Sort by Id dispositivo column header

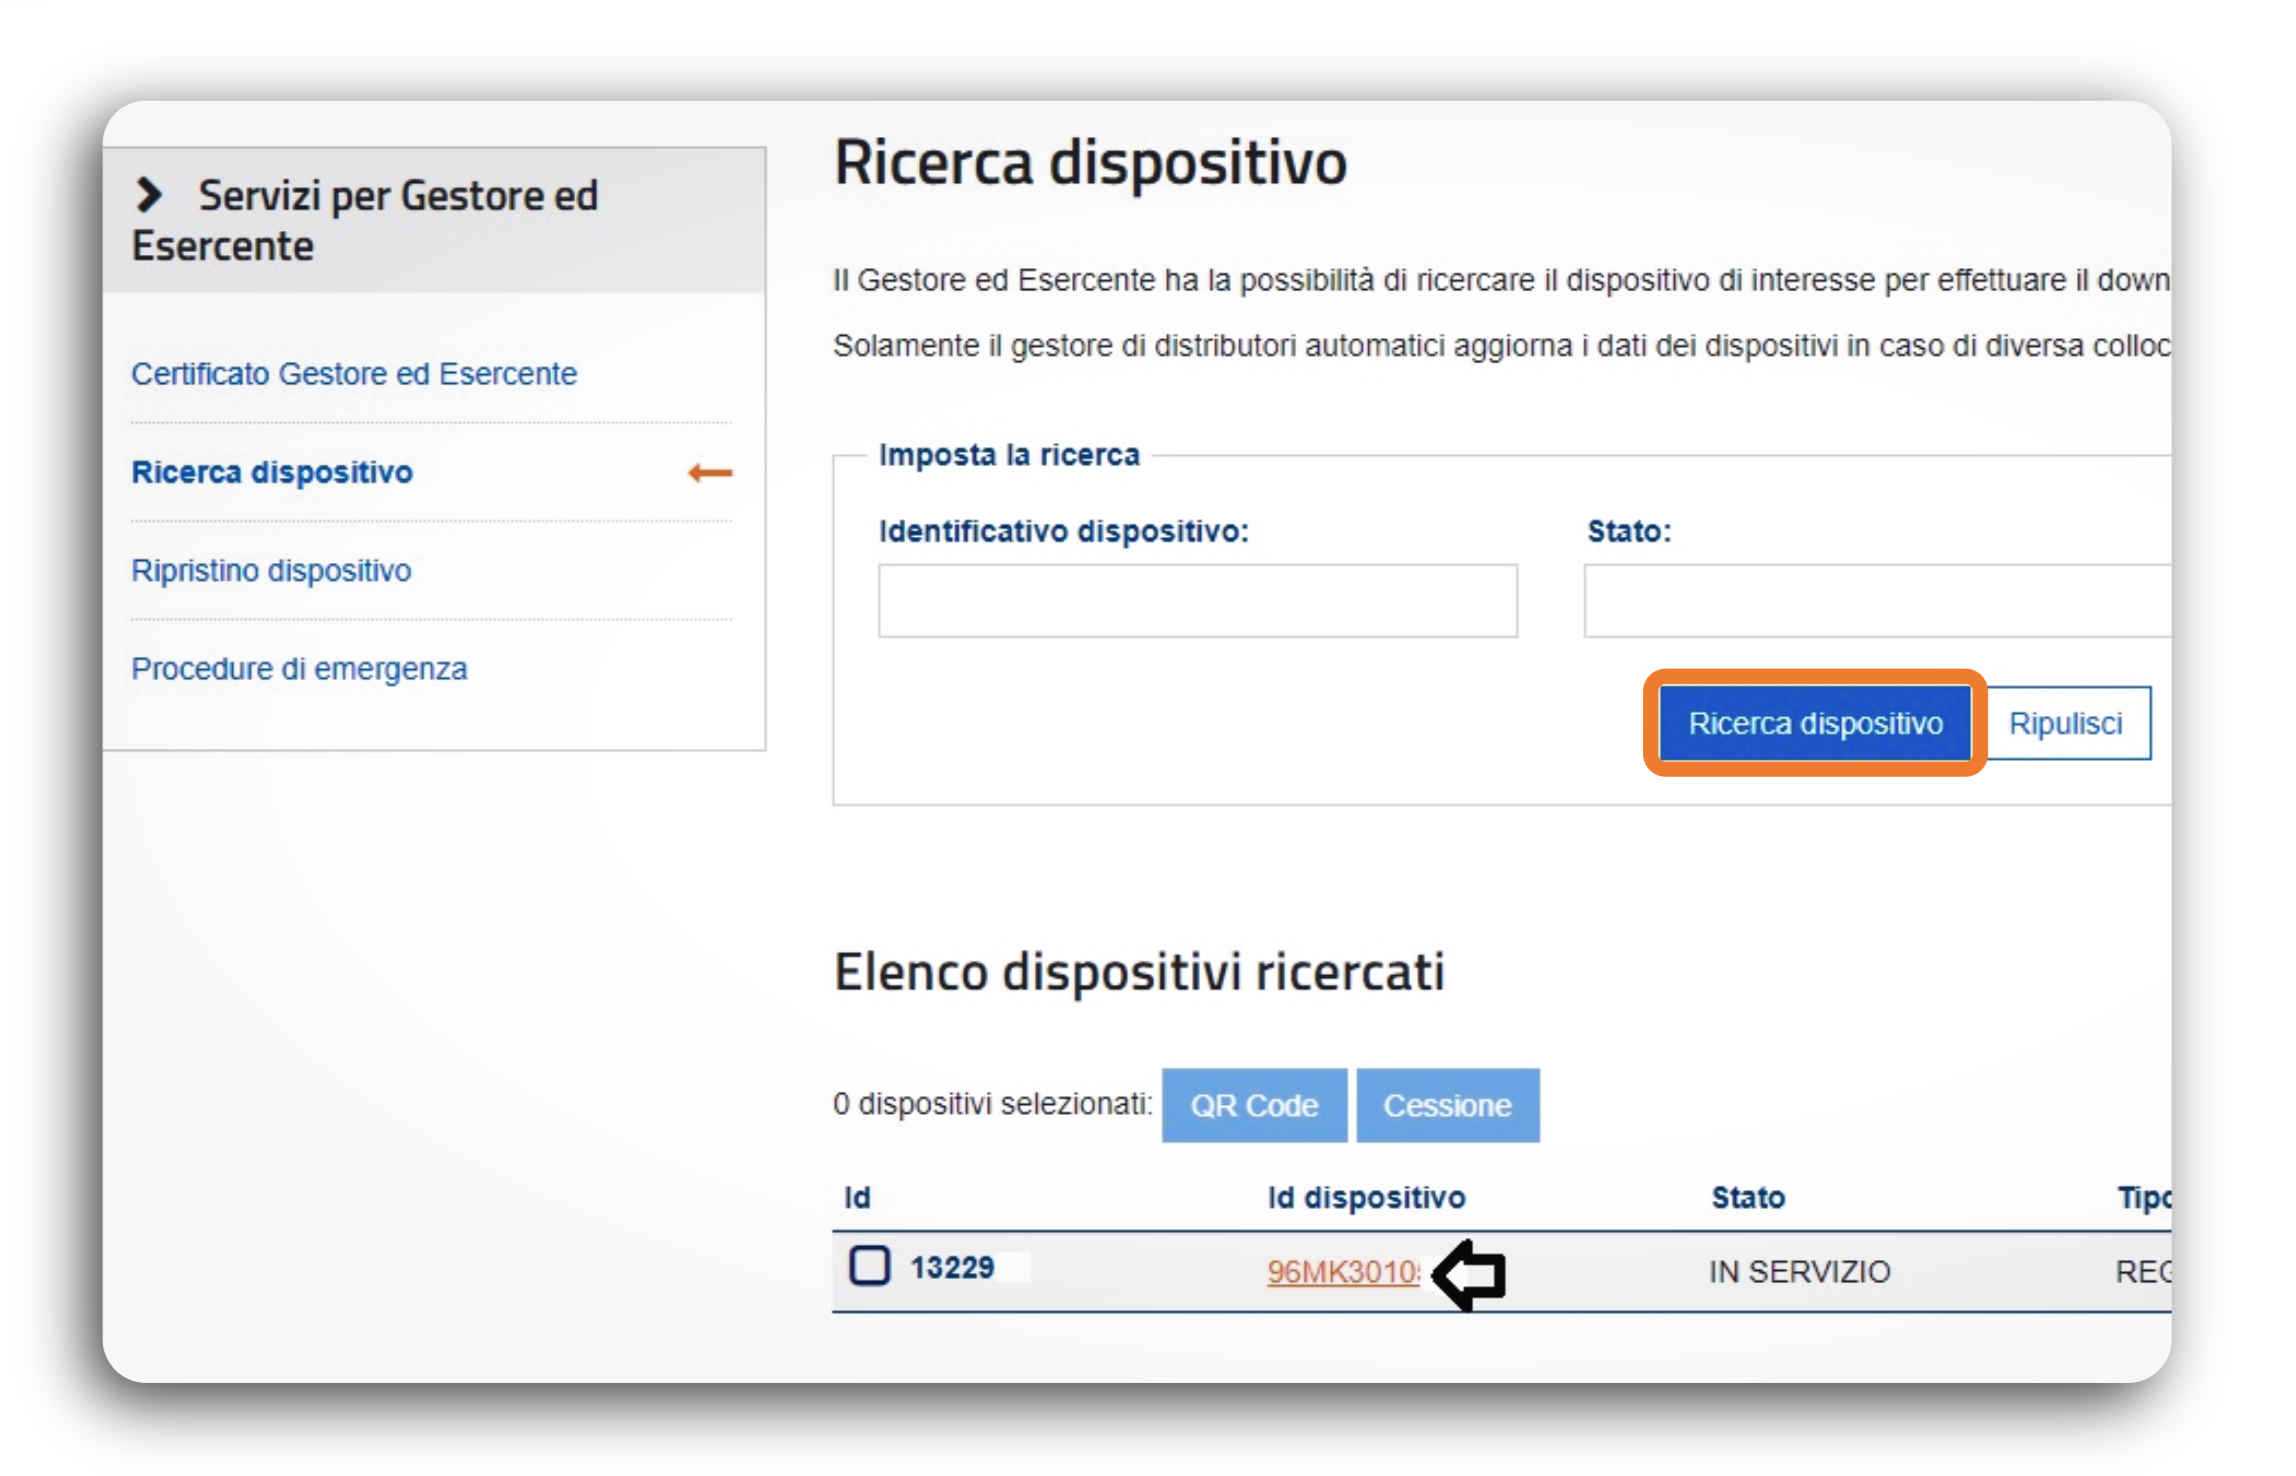[x=1366, y=1197]
